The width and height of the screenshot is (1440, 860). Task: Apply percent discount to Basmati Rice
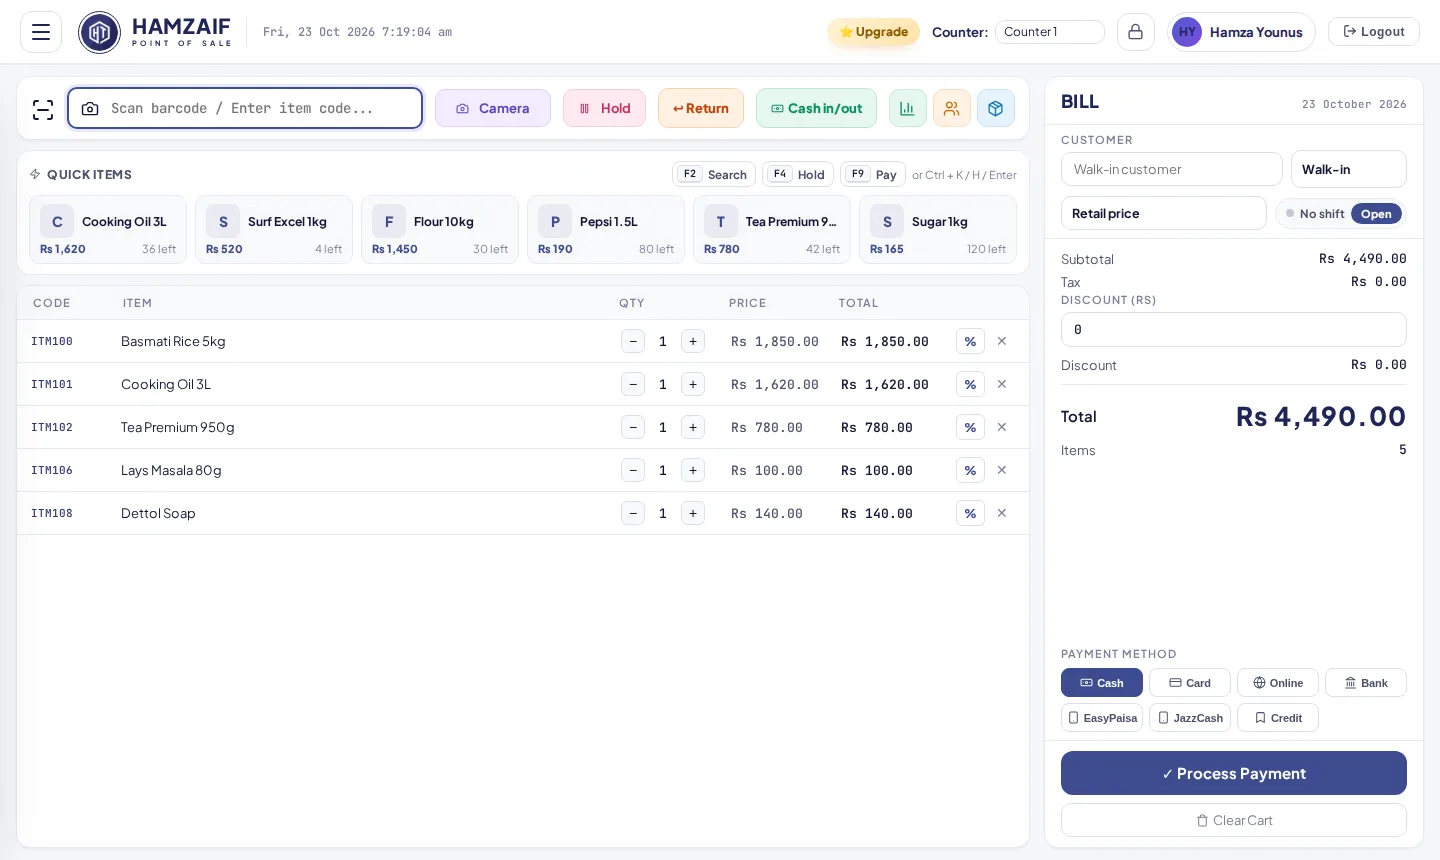coord(970,341)
